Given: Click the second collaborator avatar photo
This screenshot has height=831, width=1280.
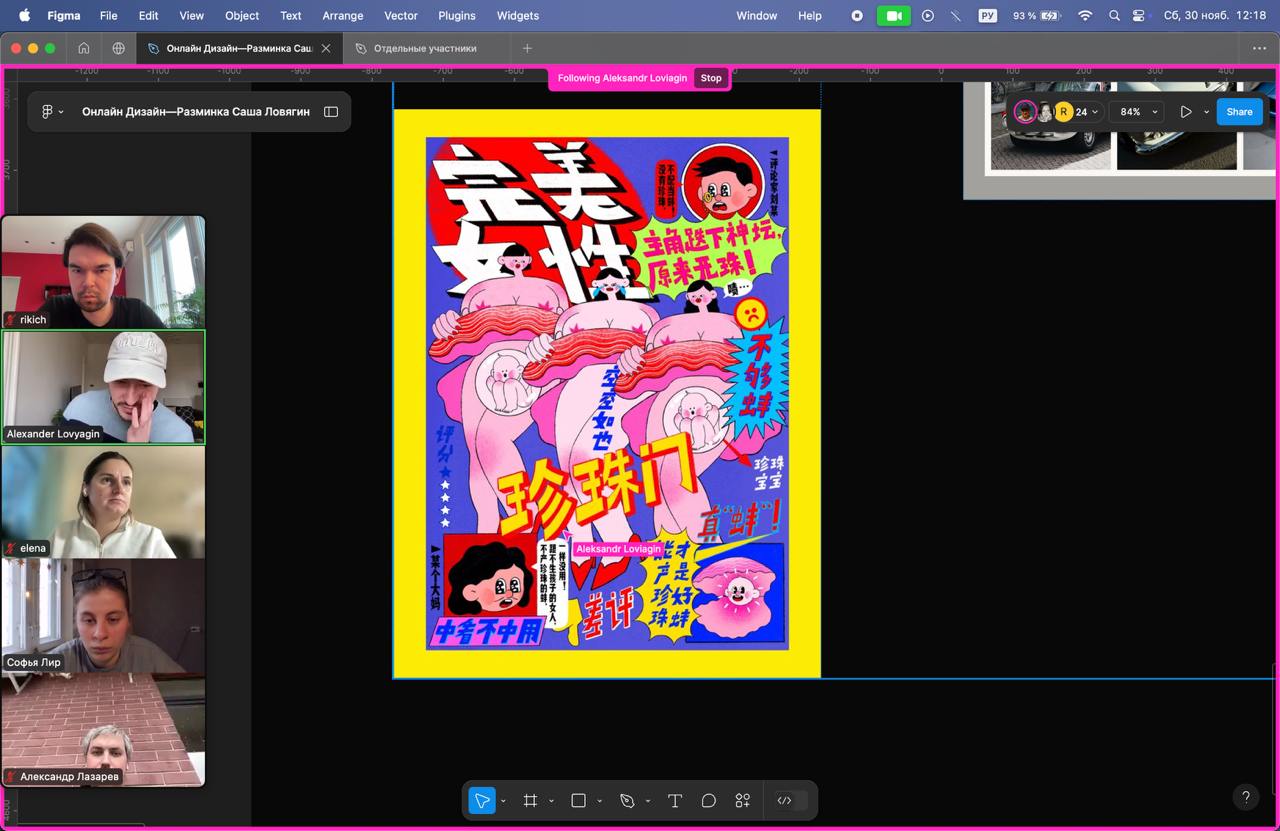Looking at the screenshot, I should coord(1045,112).
